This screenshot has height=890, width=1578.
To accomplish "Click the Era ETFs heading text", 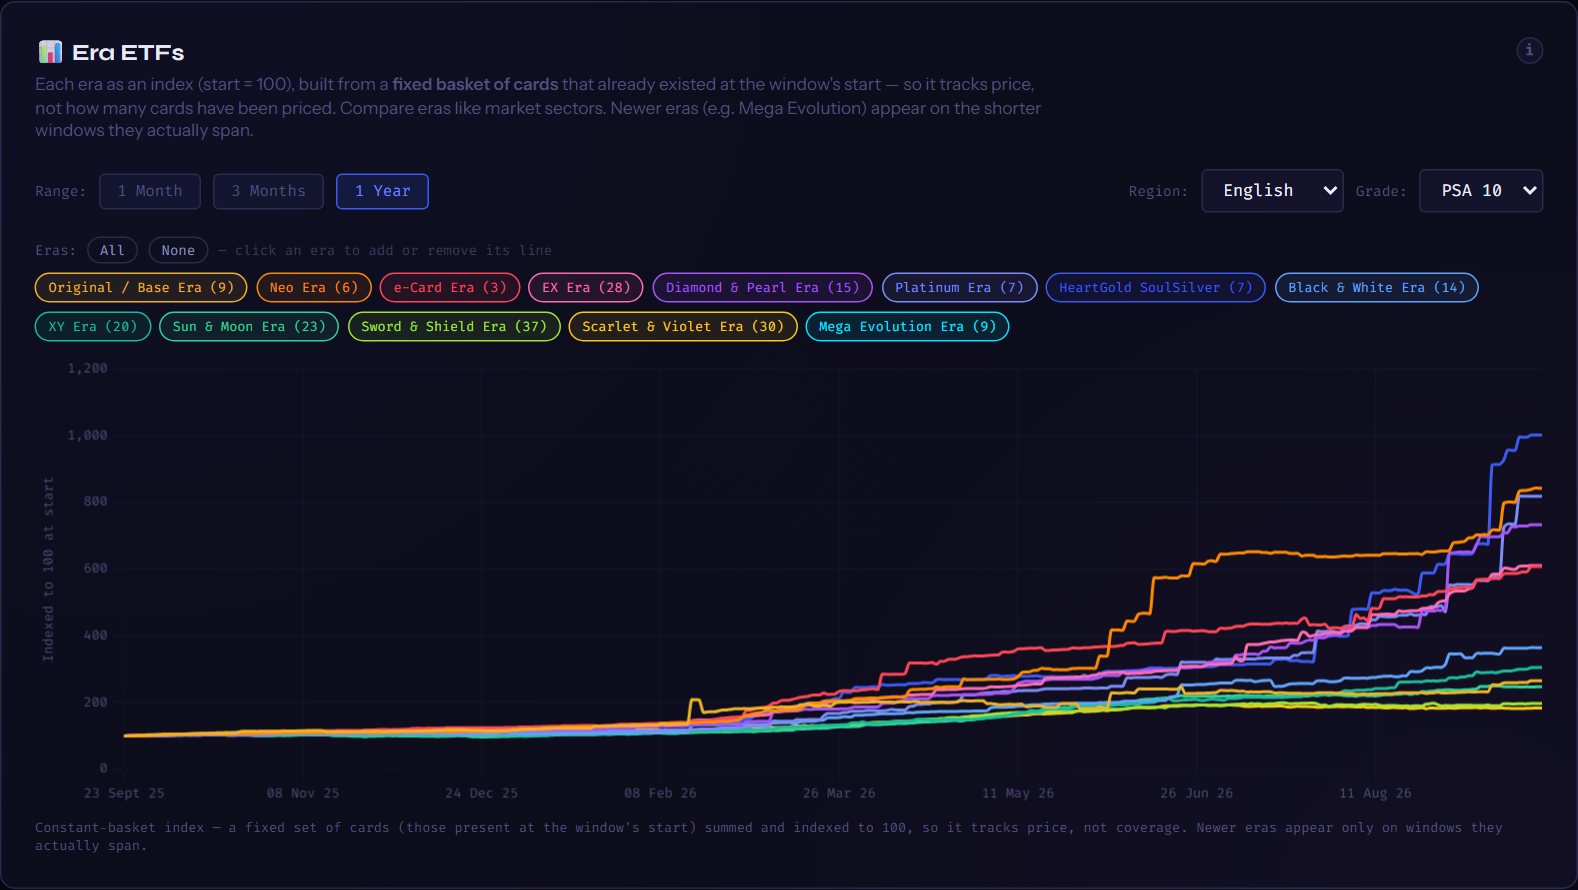I will [x=128, y=52].
